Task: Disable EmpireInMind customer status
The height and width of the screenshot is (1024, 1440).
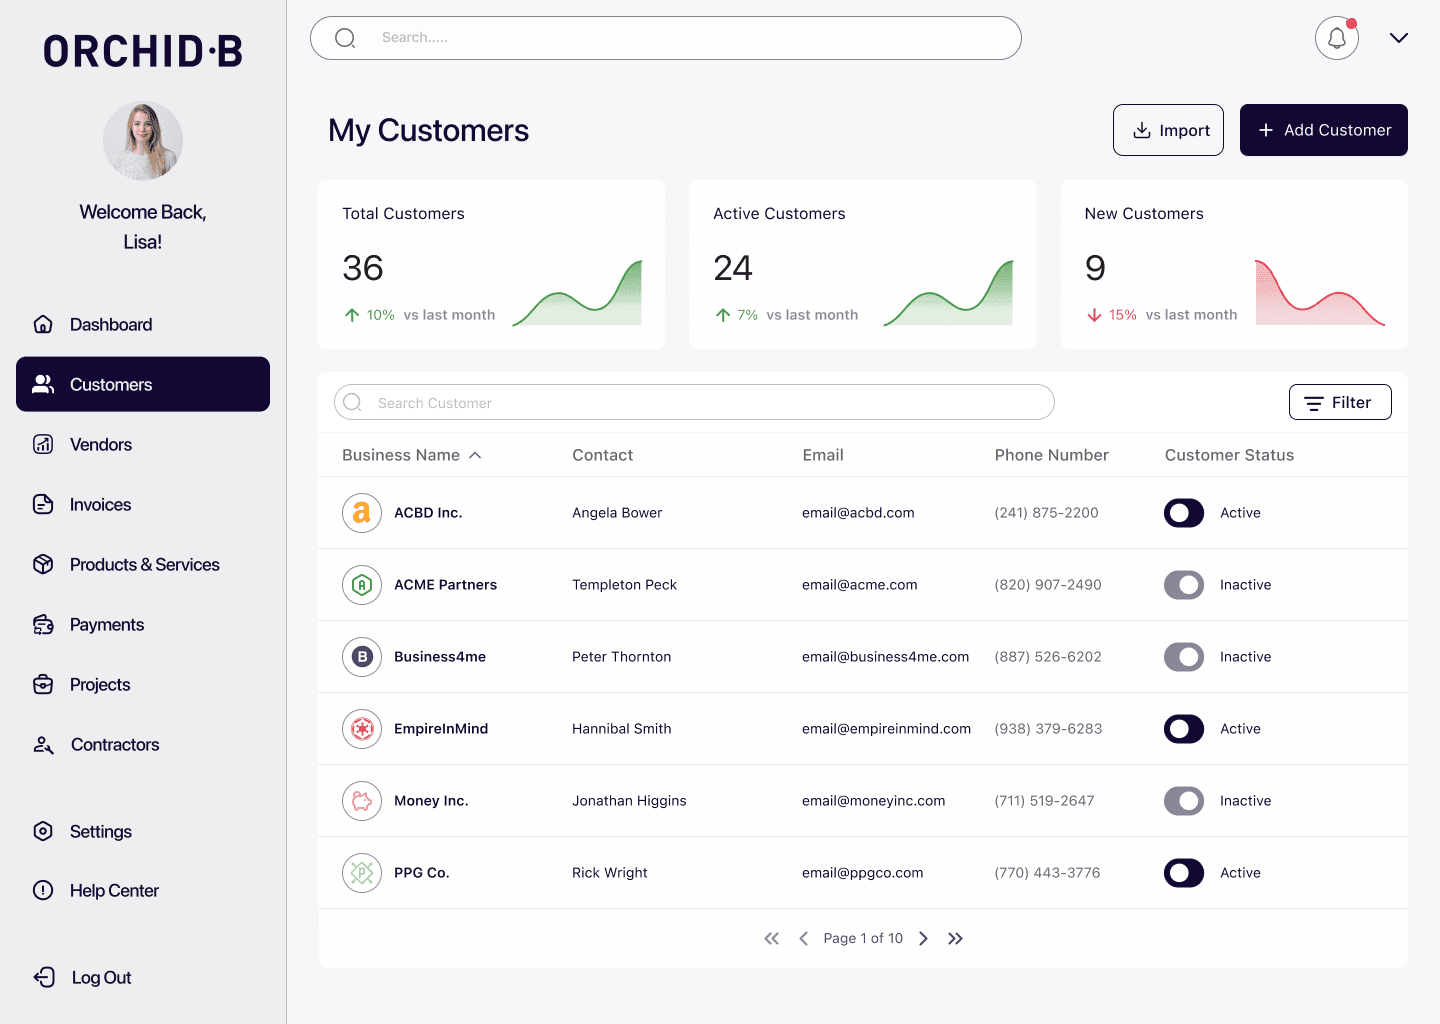Action: click(1184, 729)
